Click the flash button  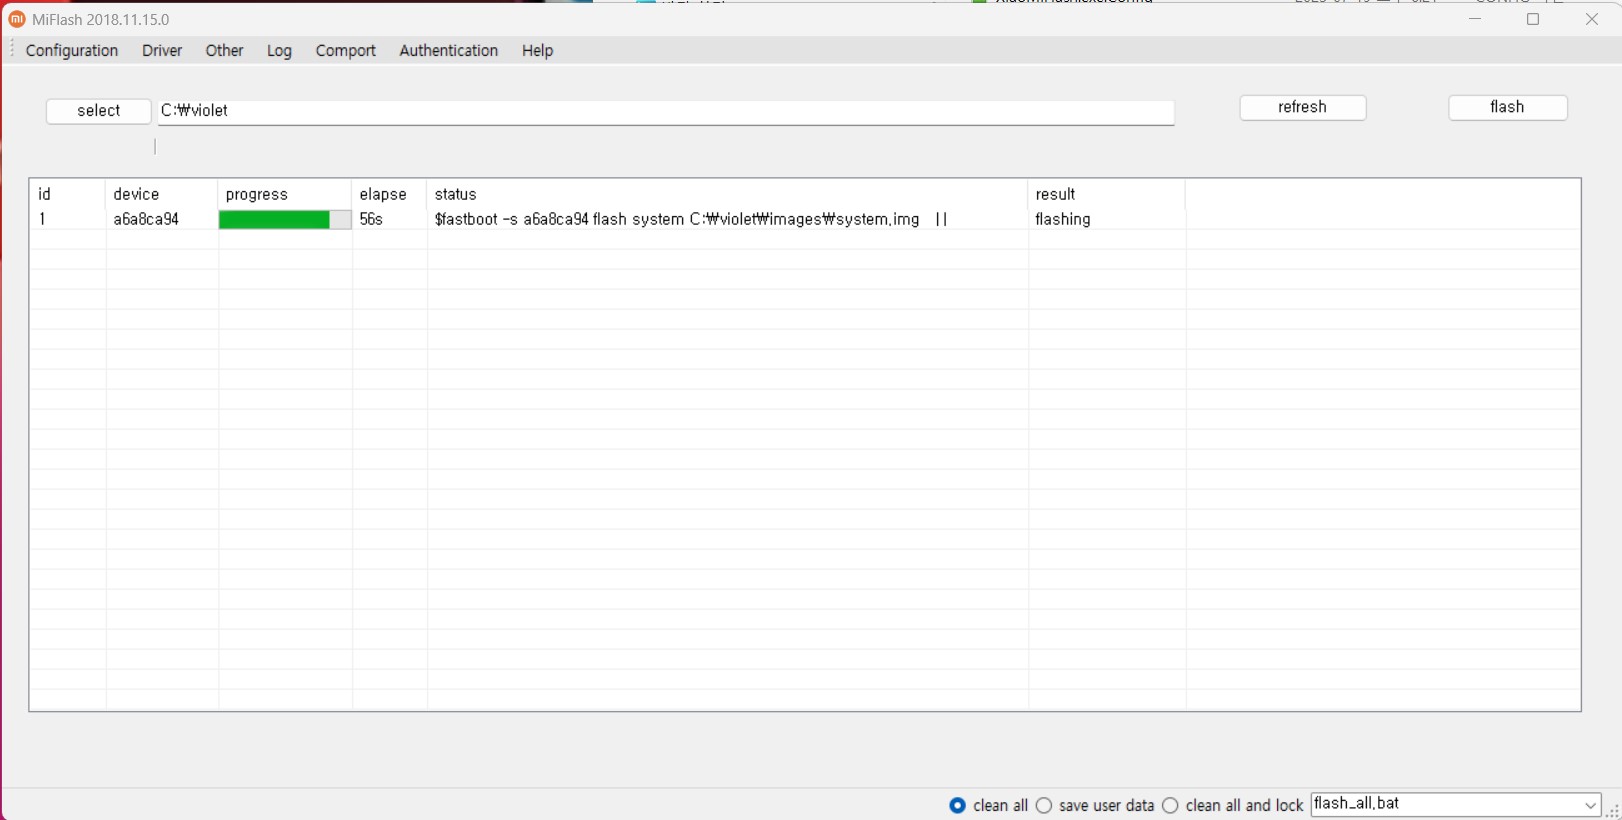[1508, 108]
